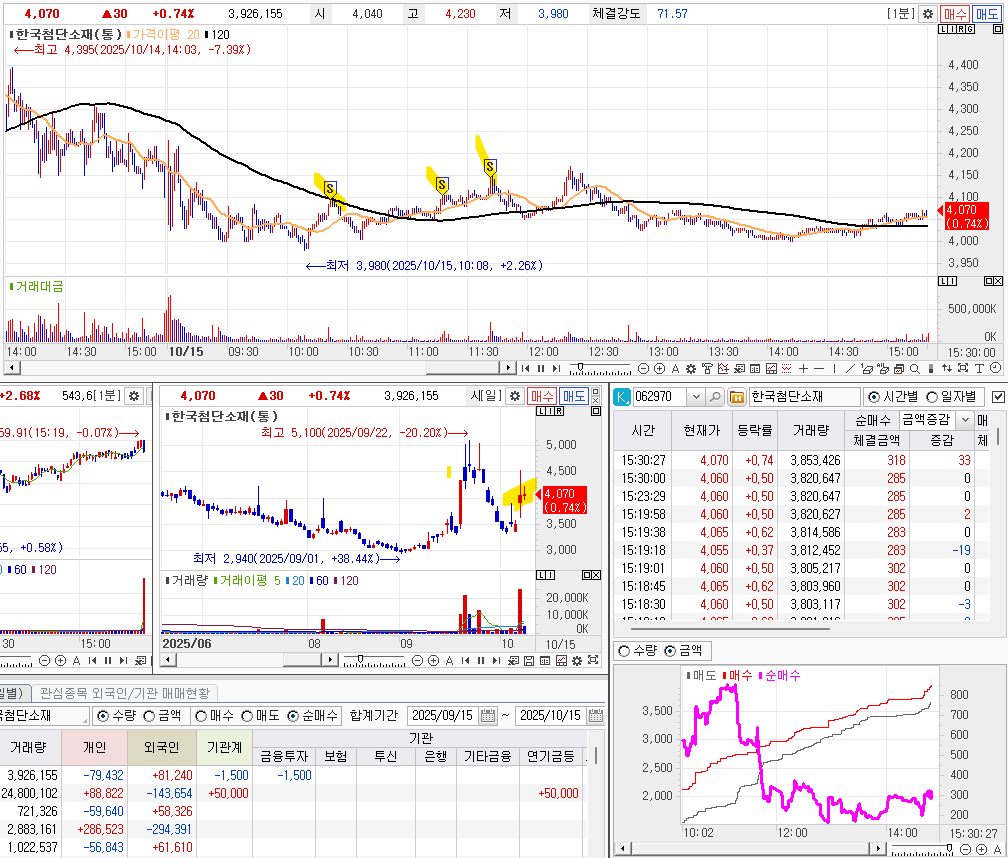This screenshot has height=858, width=1008.
Task: Select 수량 radio in investor trading panel
Action: click(102, 716)
